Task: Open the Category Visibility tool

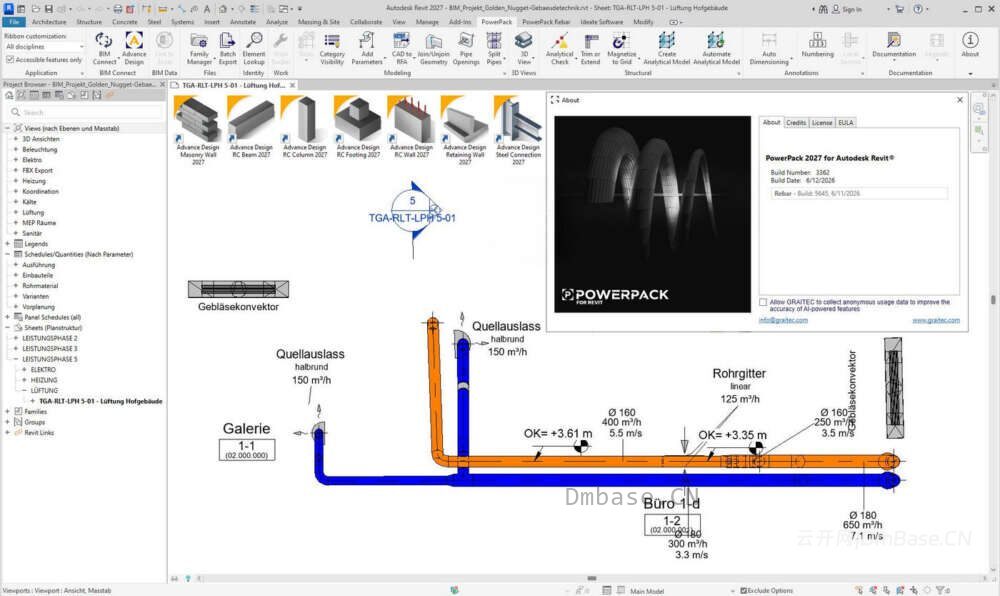Action: [x=332, y=48]
